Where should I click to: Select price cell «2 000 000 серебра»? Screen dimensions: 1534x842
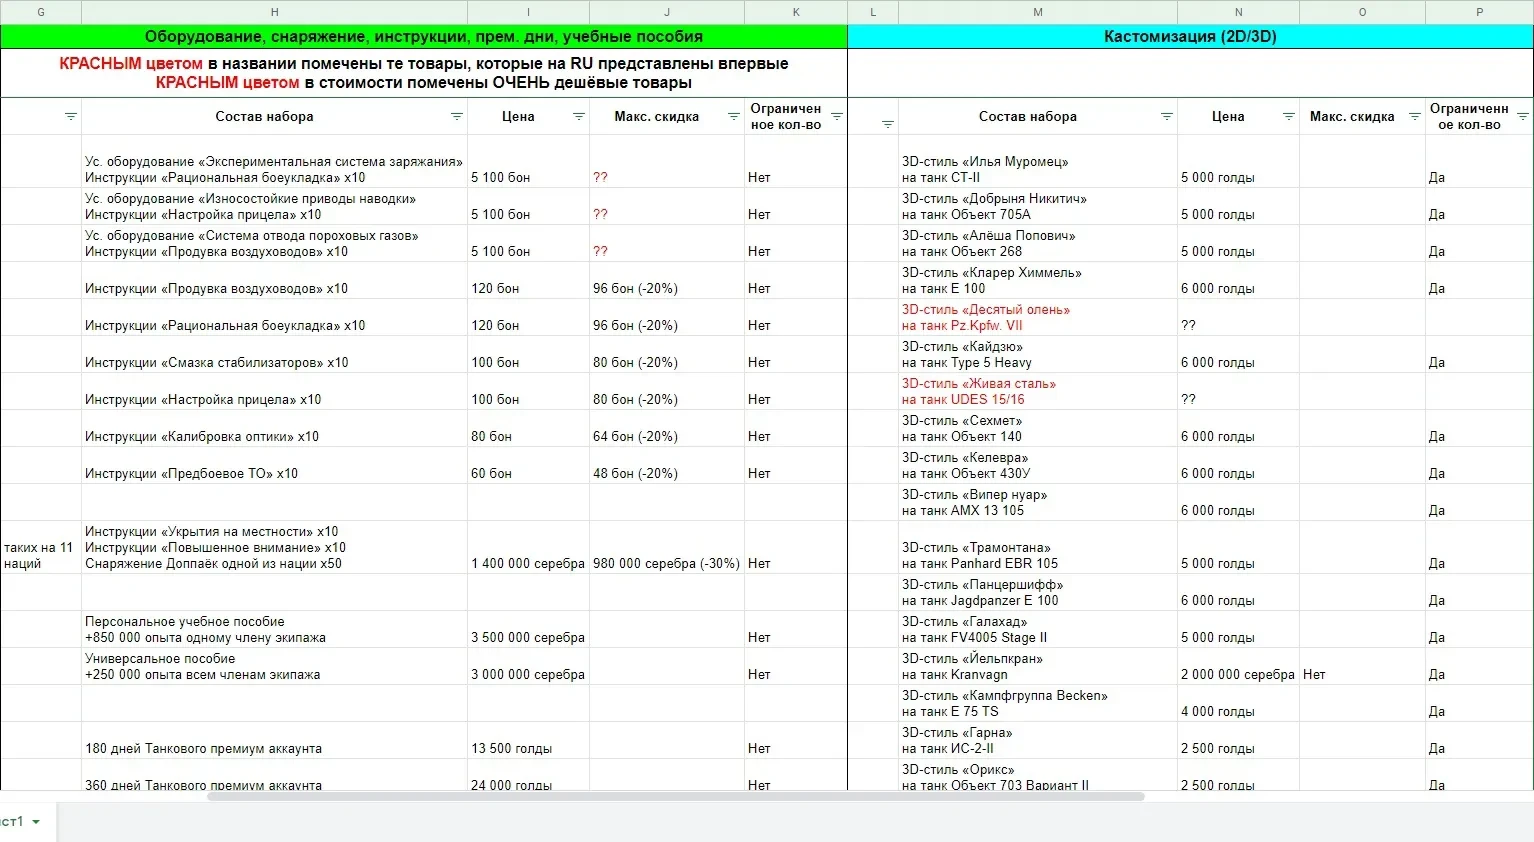pos(1238,667)
